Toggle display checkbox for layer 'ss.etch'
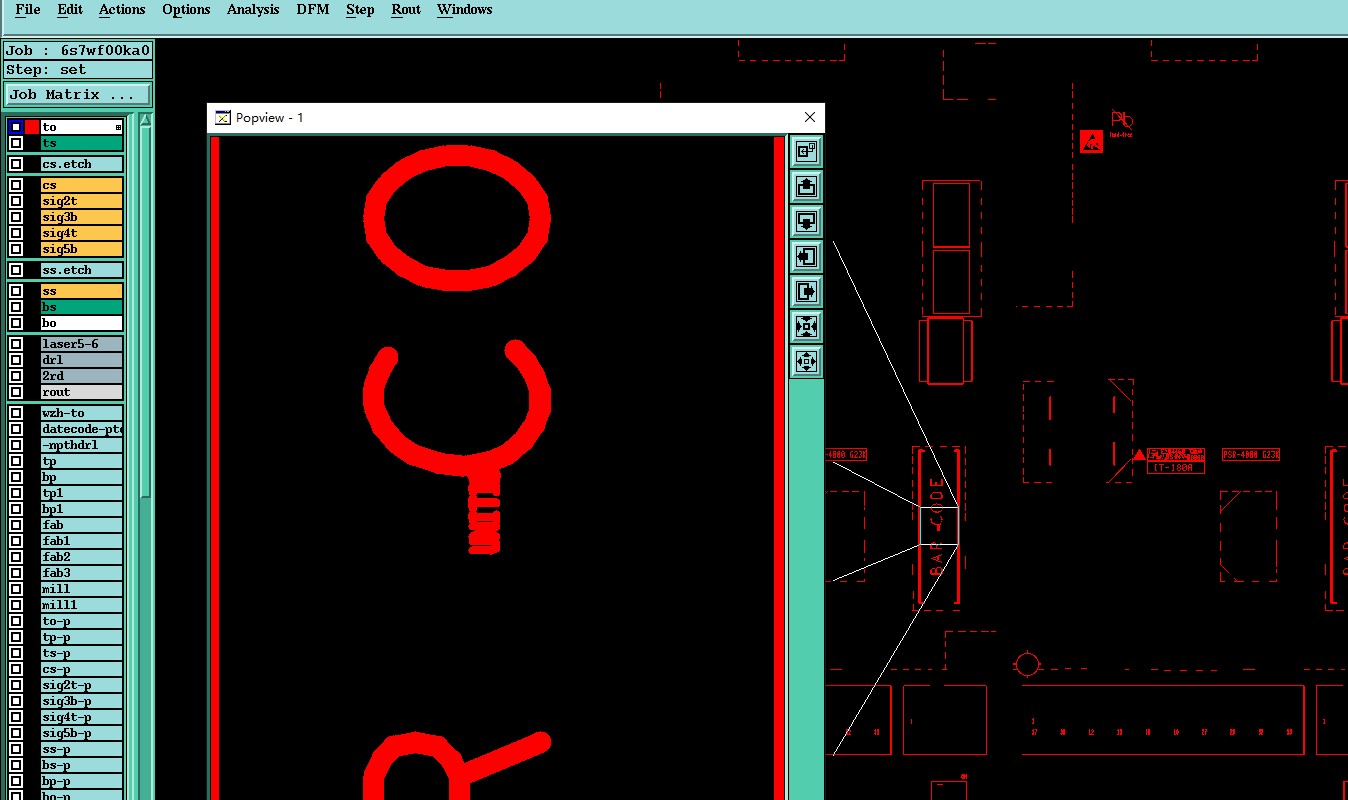The width and height of the screenshot is (1348, 800). [16, 270]
